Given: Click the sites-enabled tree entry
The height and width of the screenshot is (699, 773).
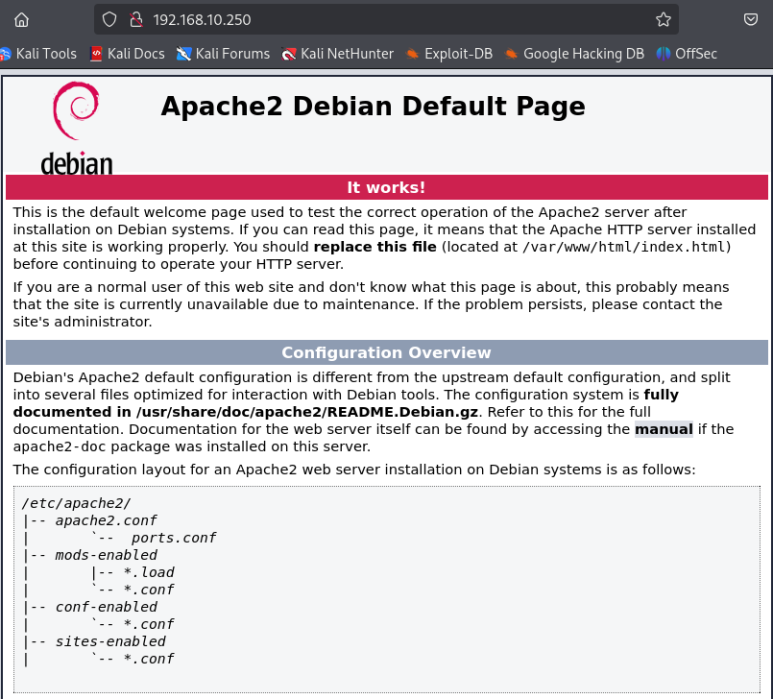Looking at the screenshot, I should coord(110,641).
